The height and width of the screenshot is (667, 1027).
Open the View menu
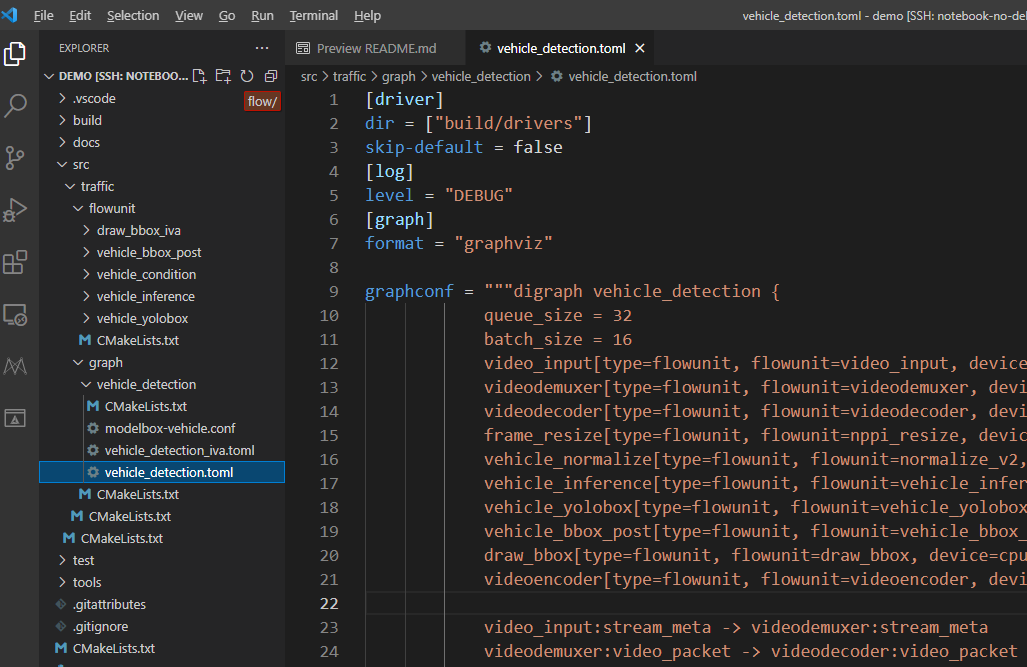[x=189, y=15]
